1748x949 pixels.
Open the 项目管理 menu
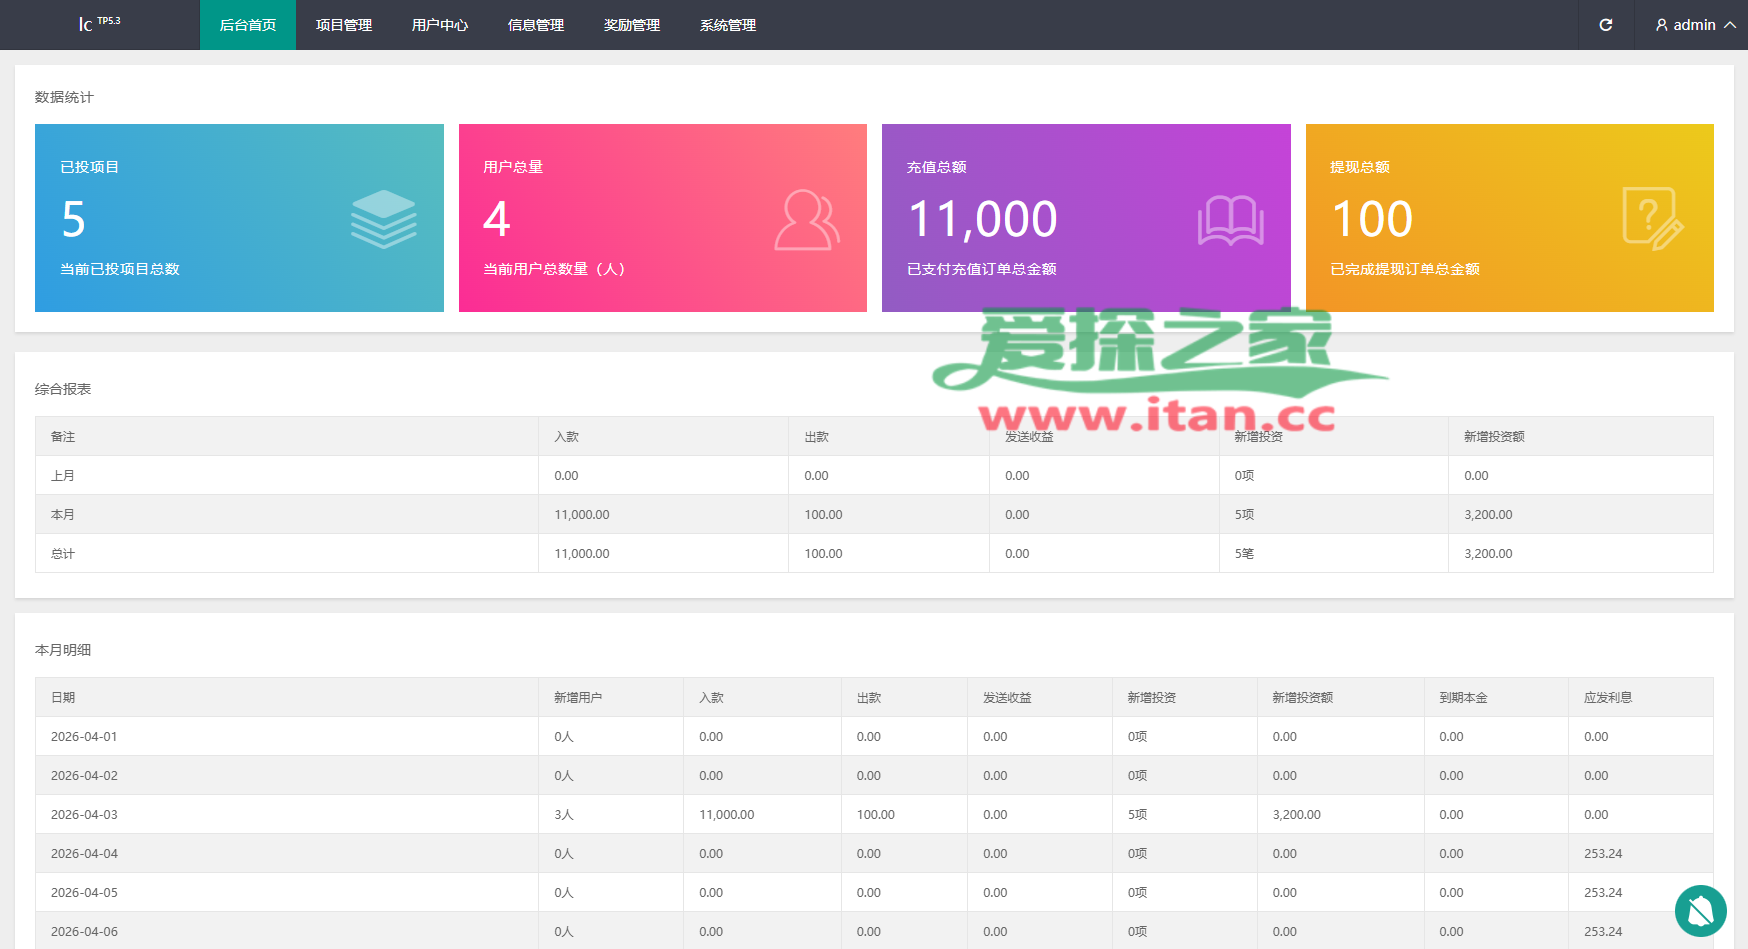pos(344,25)
